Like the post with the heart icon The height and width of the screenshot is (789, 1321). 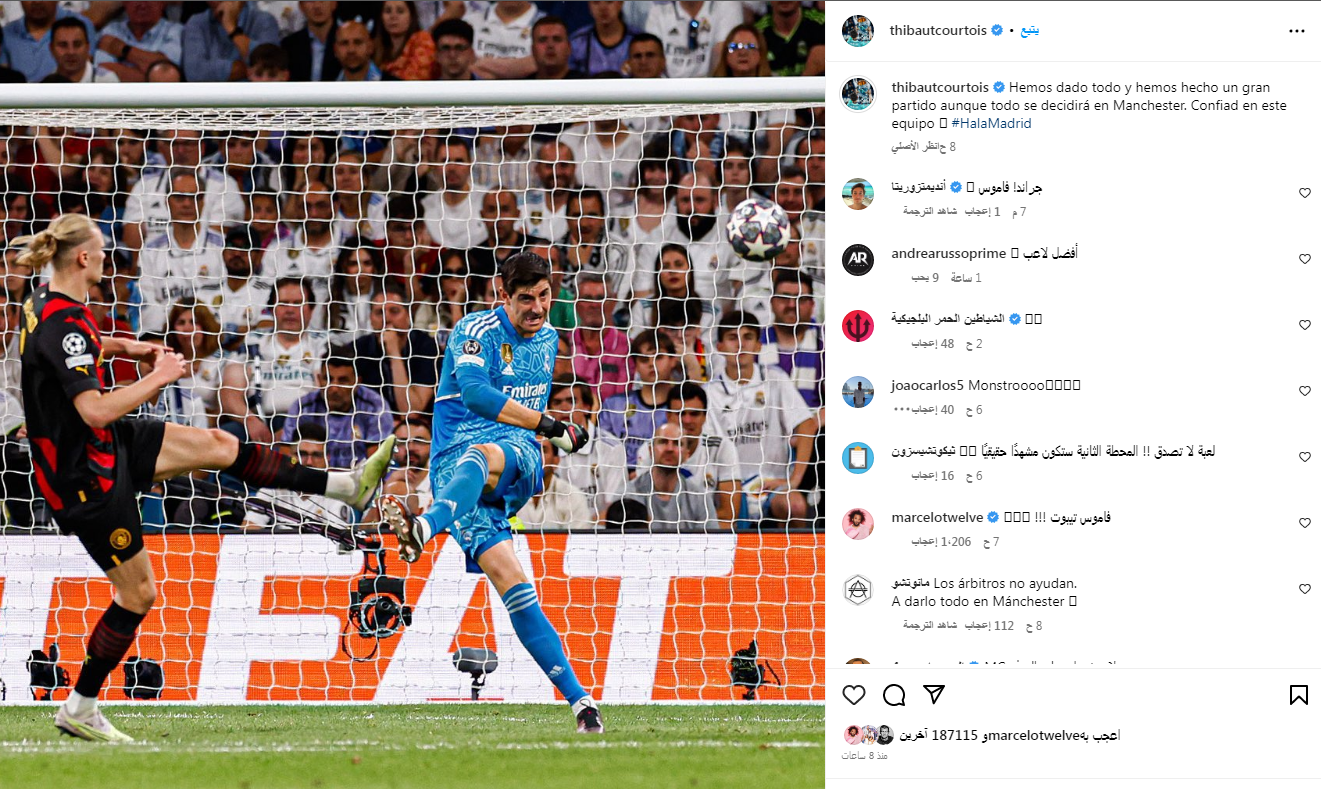pos(853,695)
